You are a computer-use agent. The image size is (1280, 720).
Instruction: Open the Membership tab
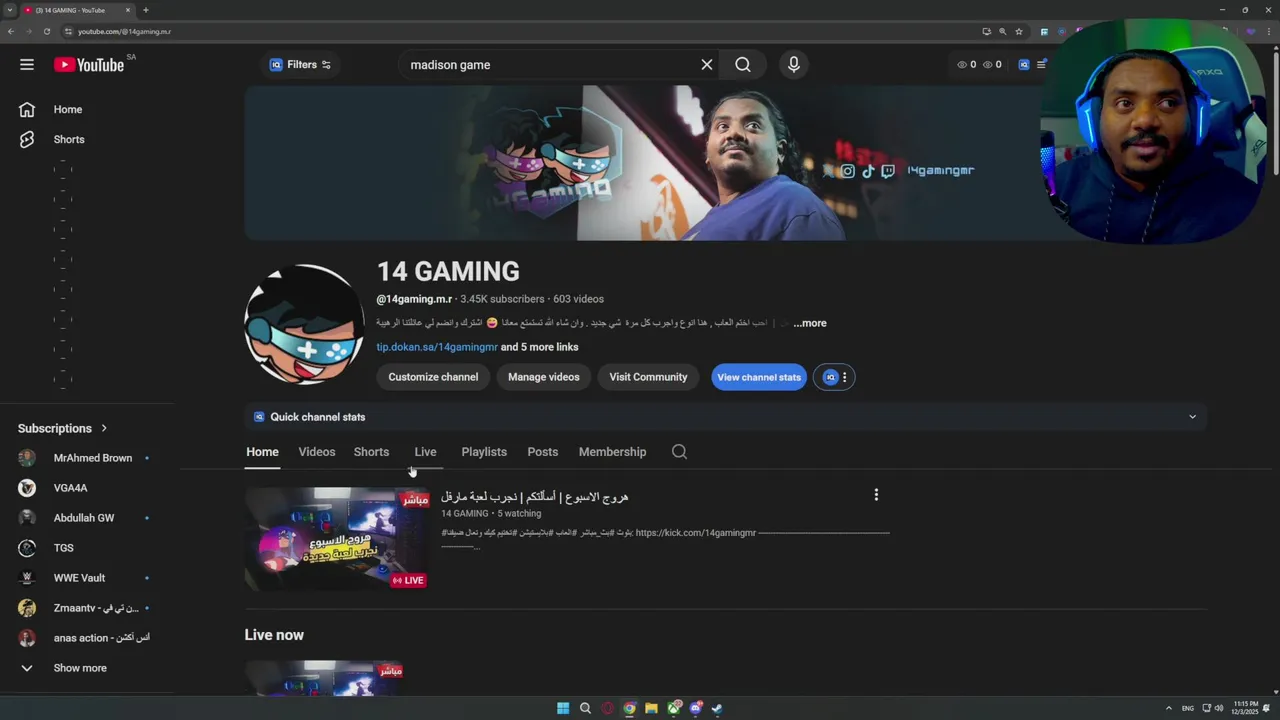tap(612, 452)
